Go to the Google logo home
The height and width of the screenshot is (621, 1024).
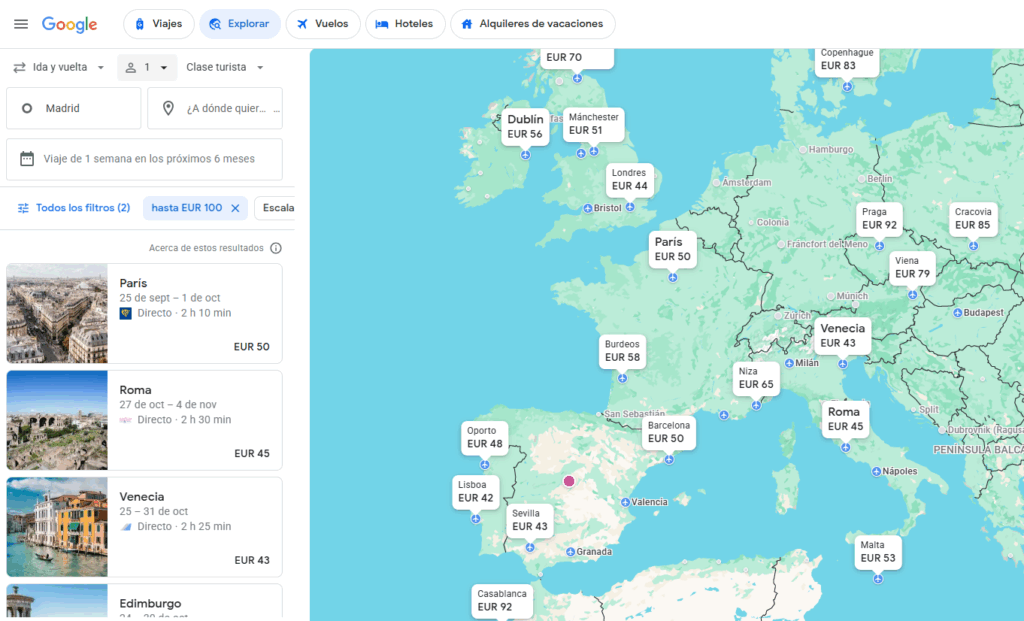(x=69, y=24)
